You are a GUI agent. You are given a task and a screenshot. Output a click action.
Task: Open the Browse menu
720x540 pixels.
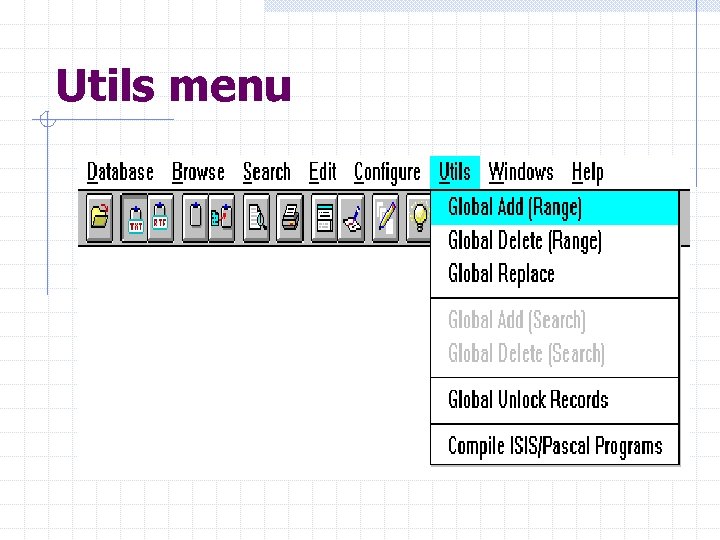point(198,172)
